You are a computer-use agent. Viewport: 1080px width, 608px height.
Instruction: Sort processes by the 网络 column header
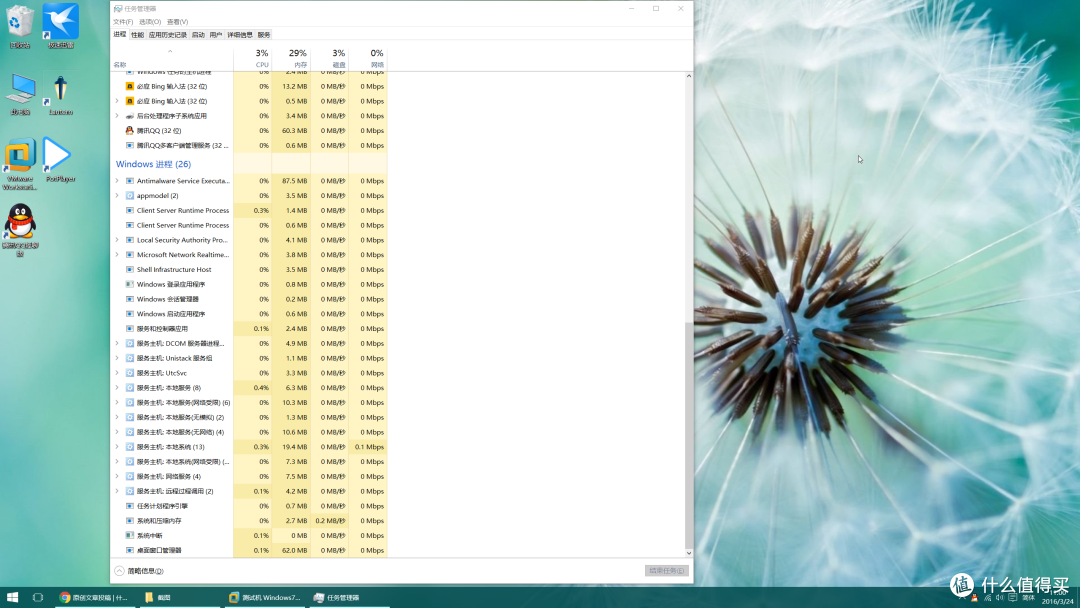coord(368,59)
